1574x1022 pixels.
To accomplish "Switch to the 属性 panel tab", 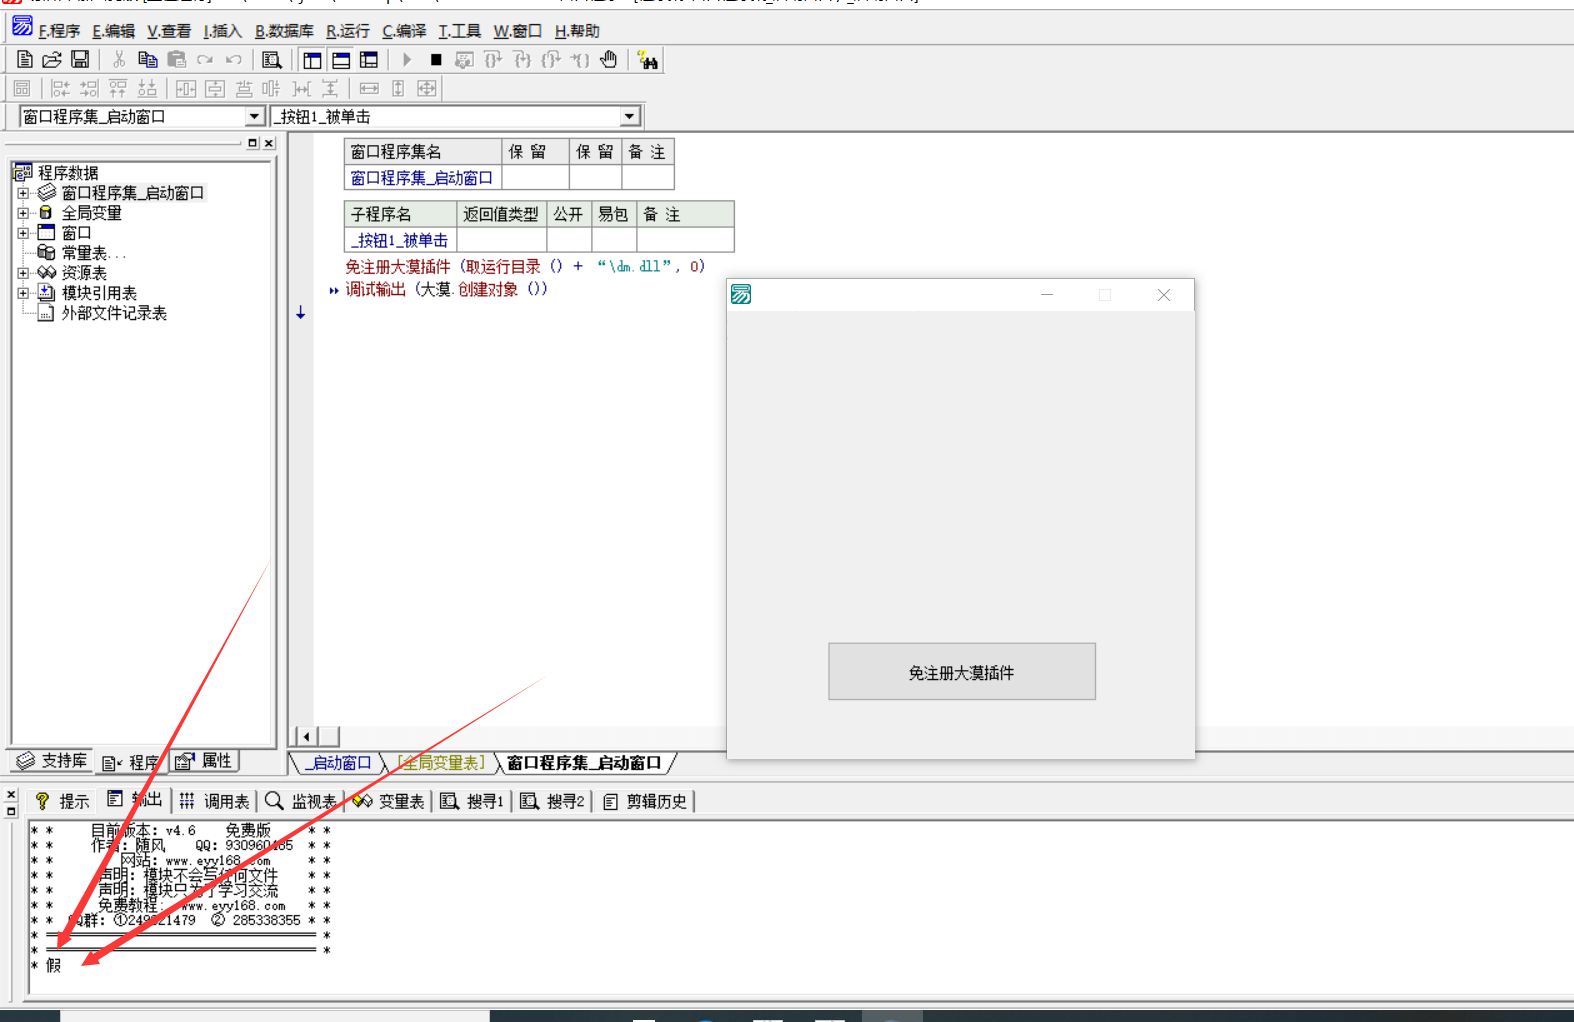I will [x=204, y=761].
